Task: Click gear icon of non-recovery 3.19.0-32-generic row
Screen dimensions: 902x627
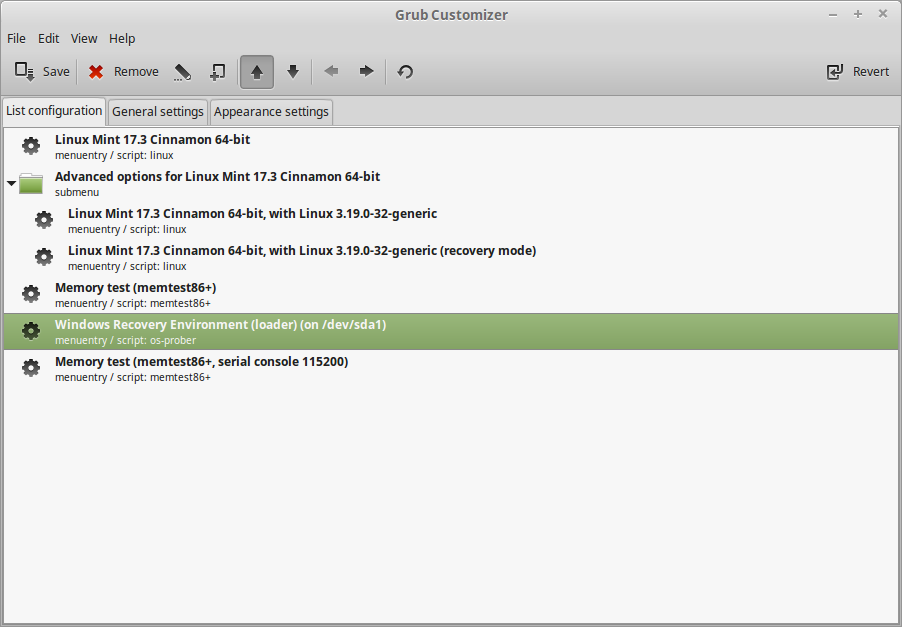Action: [44, 220]
